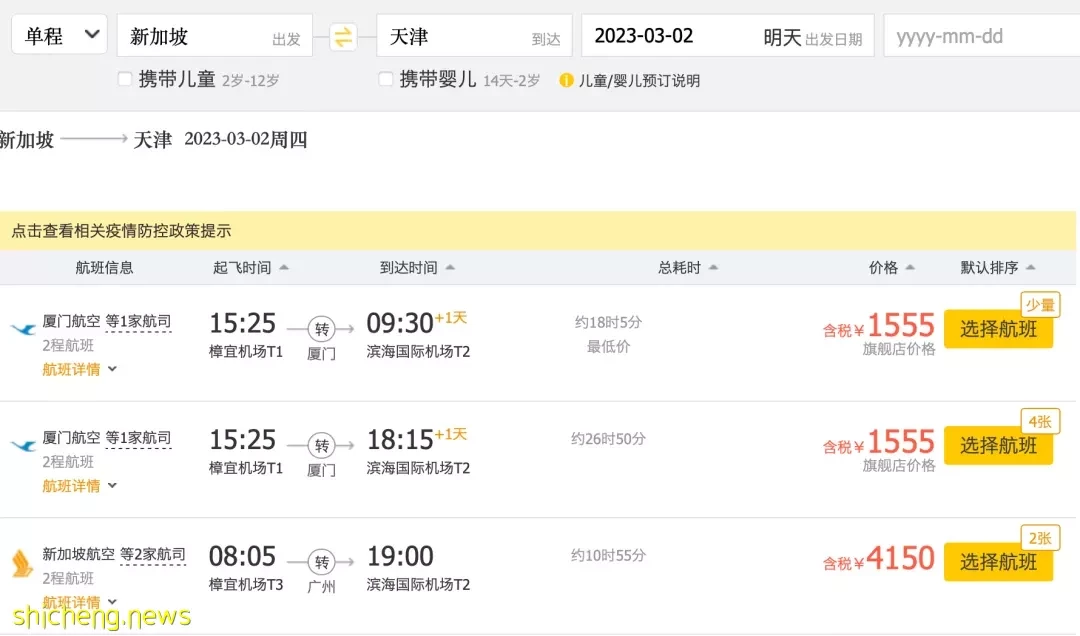Viewport: 1080px width, 636px height.
Task: Click the child/infant booking info icon
Action: 566,81
